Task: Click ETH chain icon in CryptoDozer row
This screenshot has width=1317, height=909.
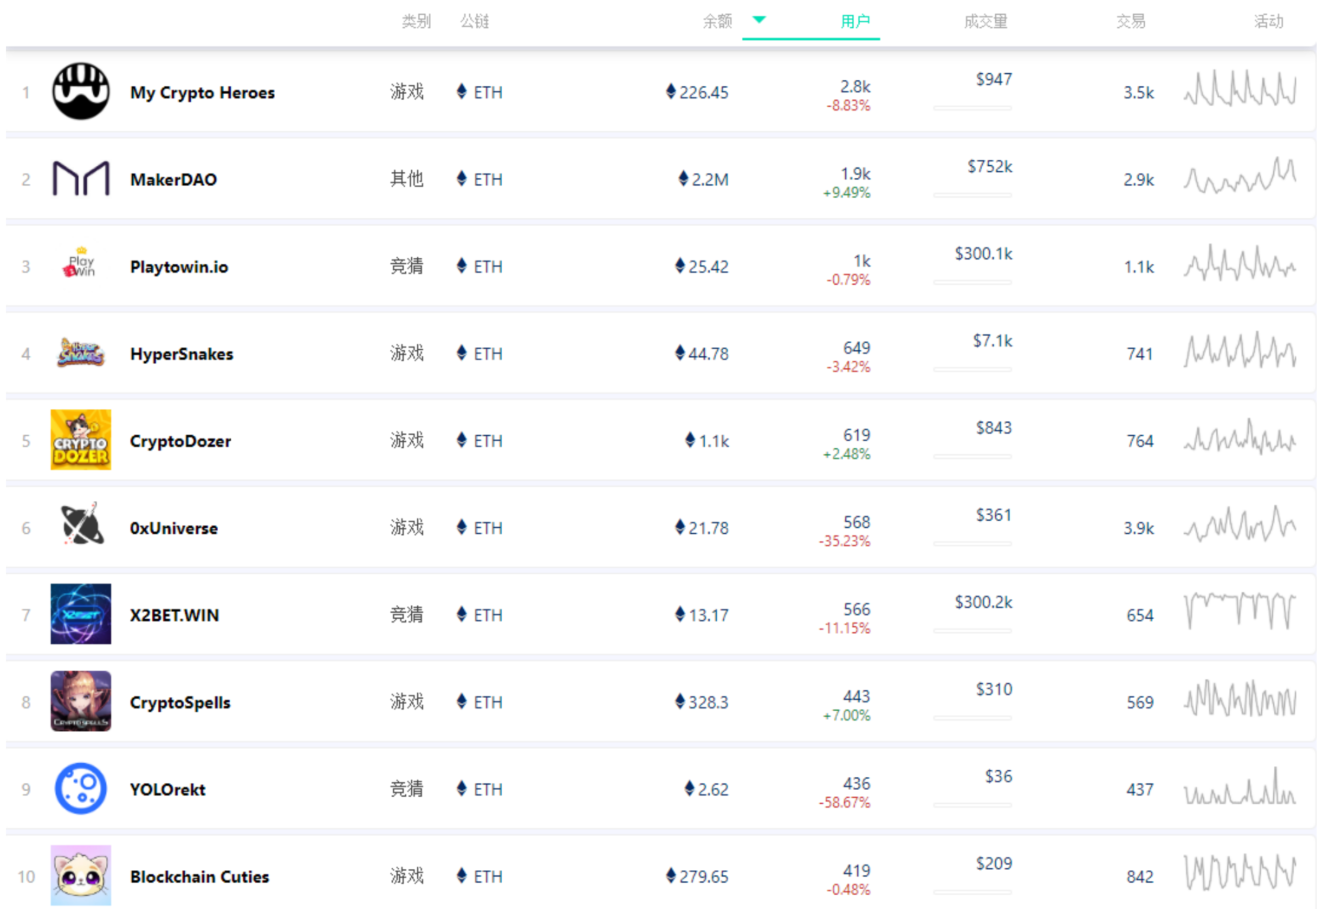Action: pos(461,440)
